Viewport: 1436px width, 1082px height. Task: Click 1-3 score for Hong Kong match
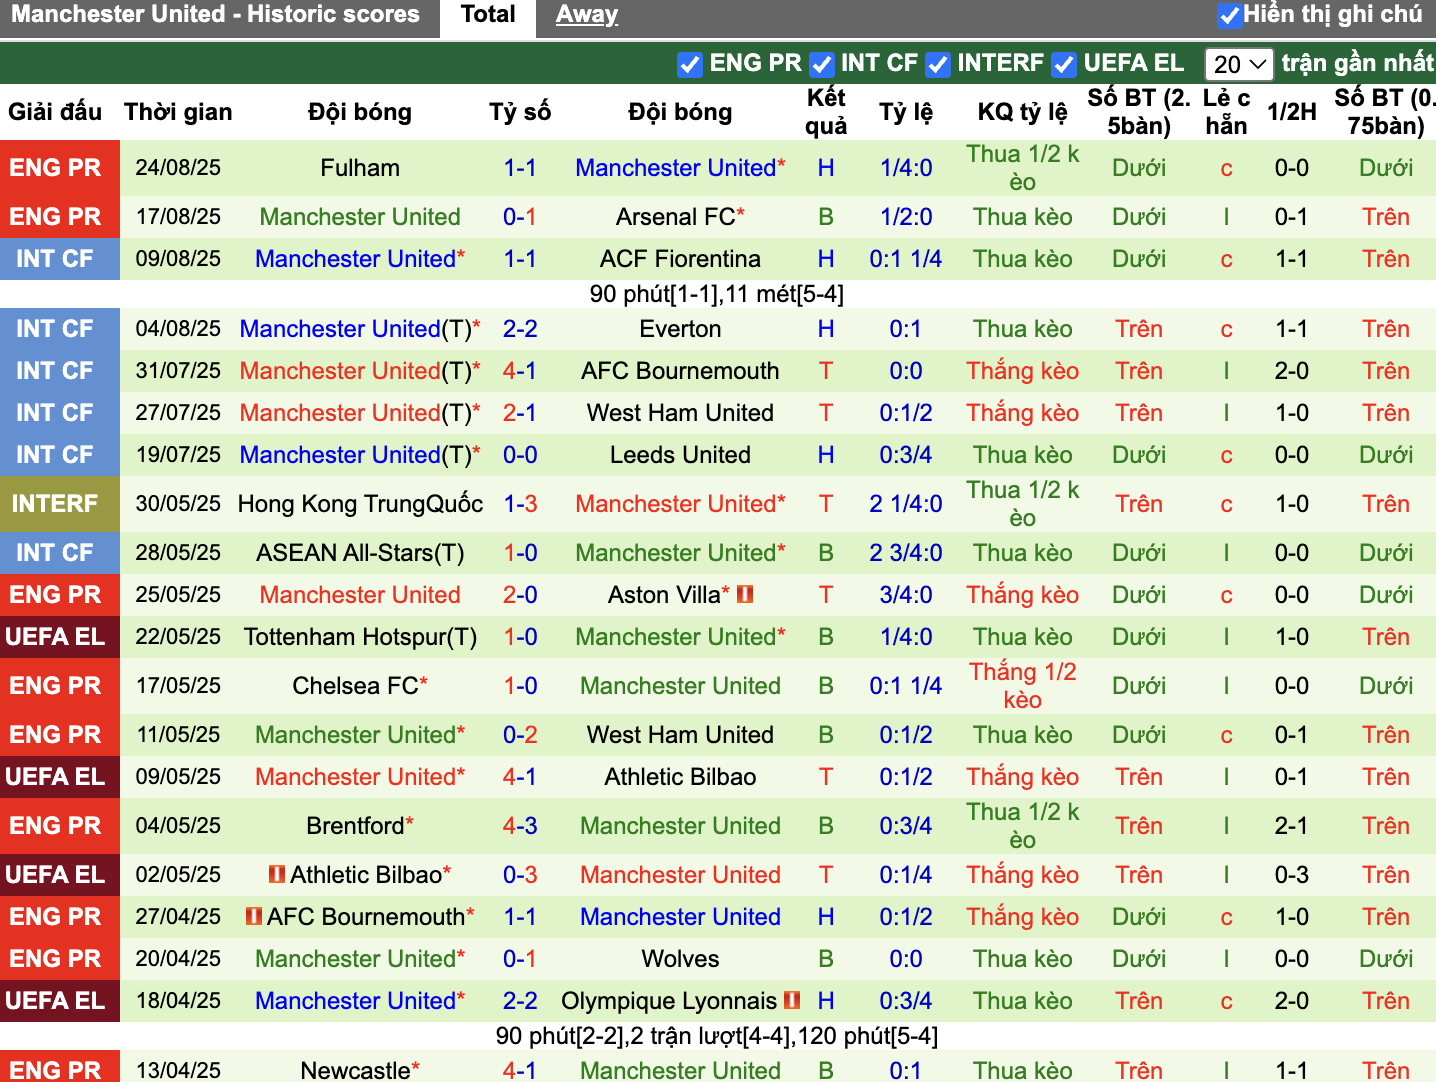(520, 504)
